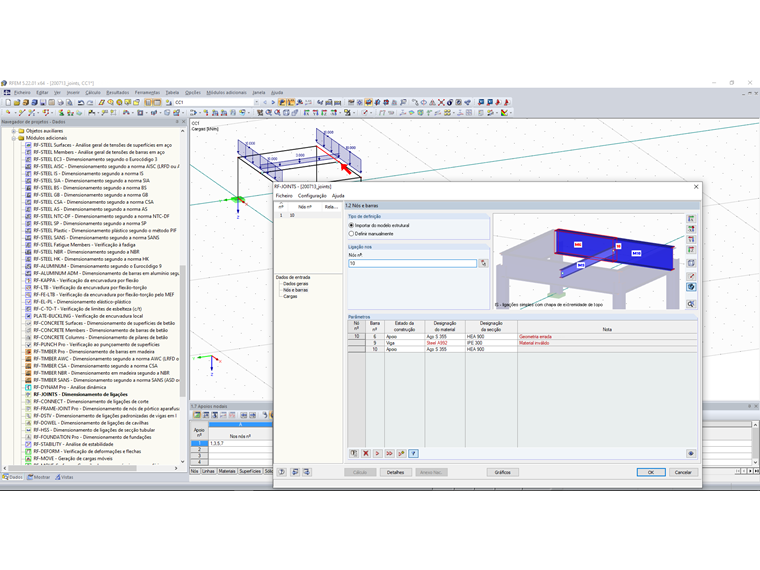Click first icon in Apoios nodais table toolbar
The height and width of the screenshot is (570, 760).
197,415
